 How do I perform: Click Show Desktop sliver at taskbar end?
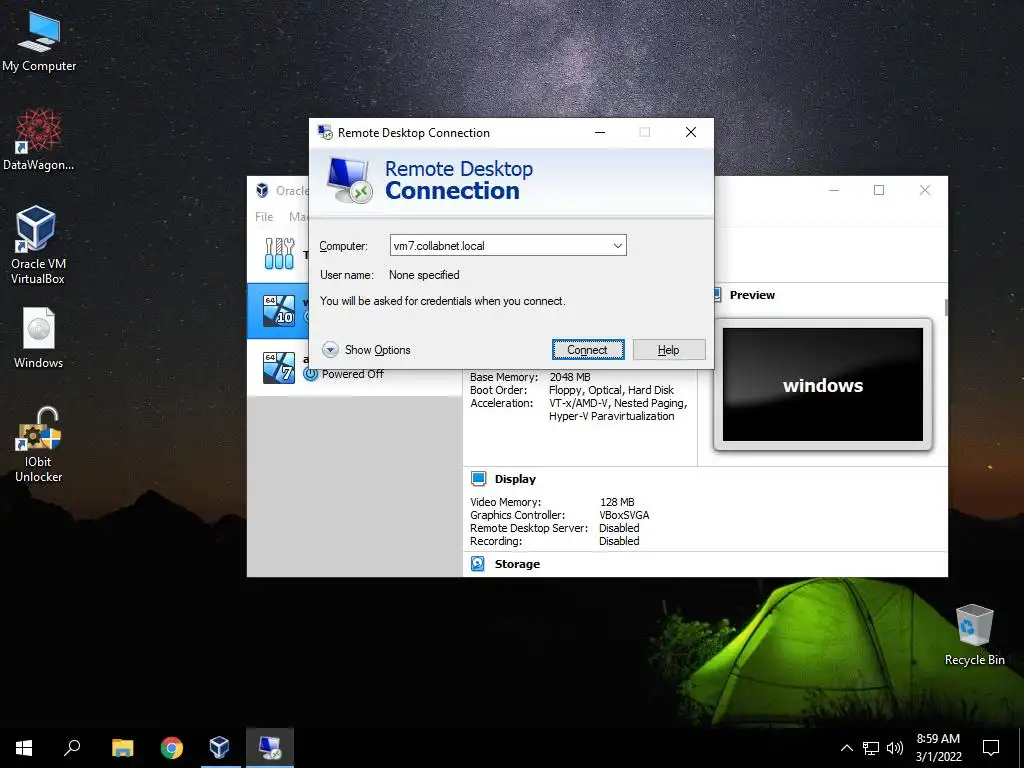[x=1021, y=748]
